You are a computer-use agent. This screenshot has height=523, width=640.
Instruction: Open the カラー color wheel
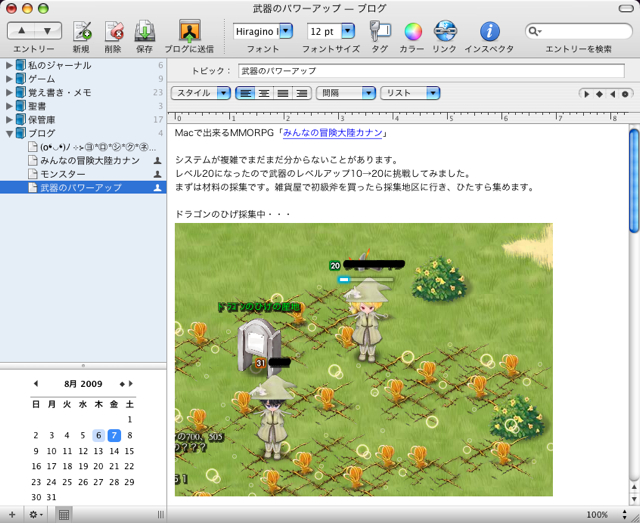pos(413,32)
